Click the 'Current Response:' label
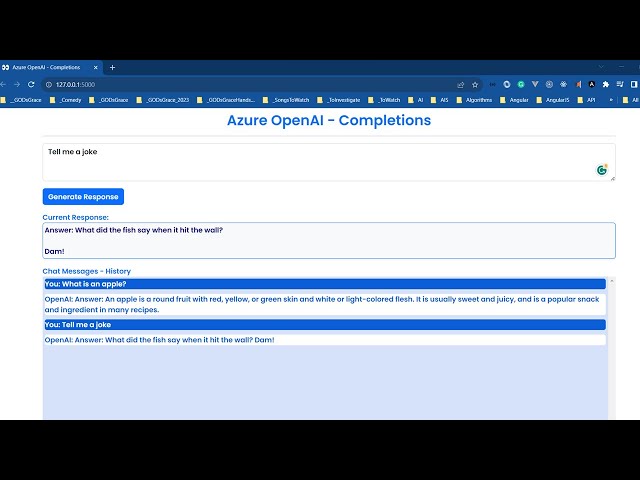Image resolution: width=640 pixels, height=480 pixels. (x=76, y=218)
